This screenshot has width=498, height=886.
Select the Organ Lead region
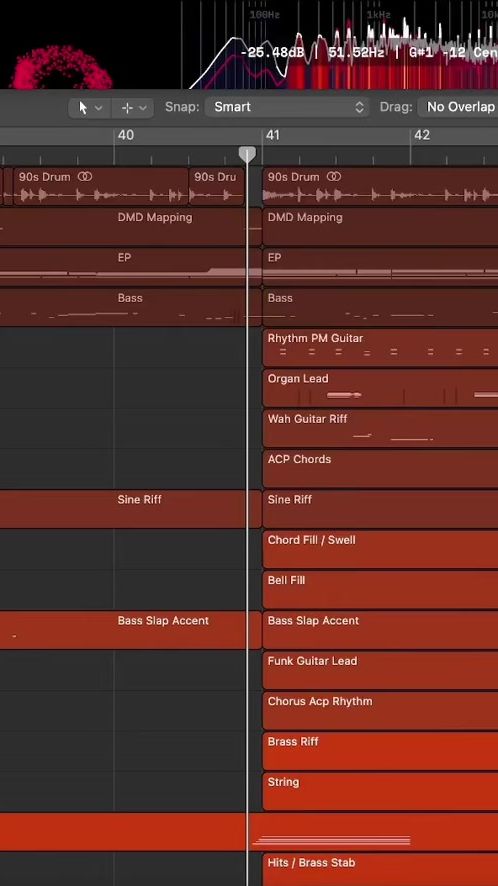click(380, 388)
